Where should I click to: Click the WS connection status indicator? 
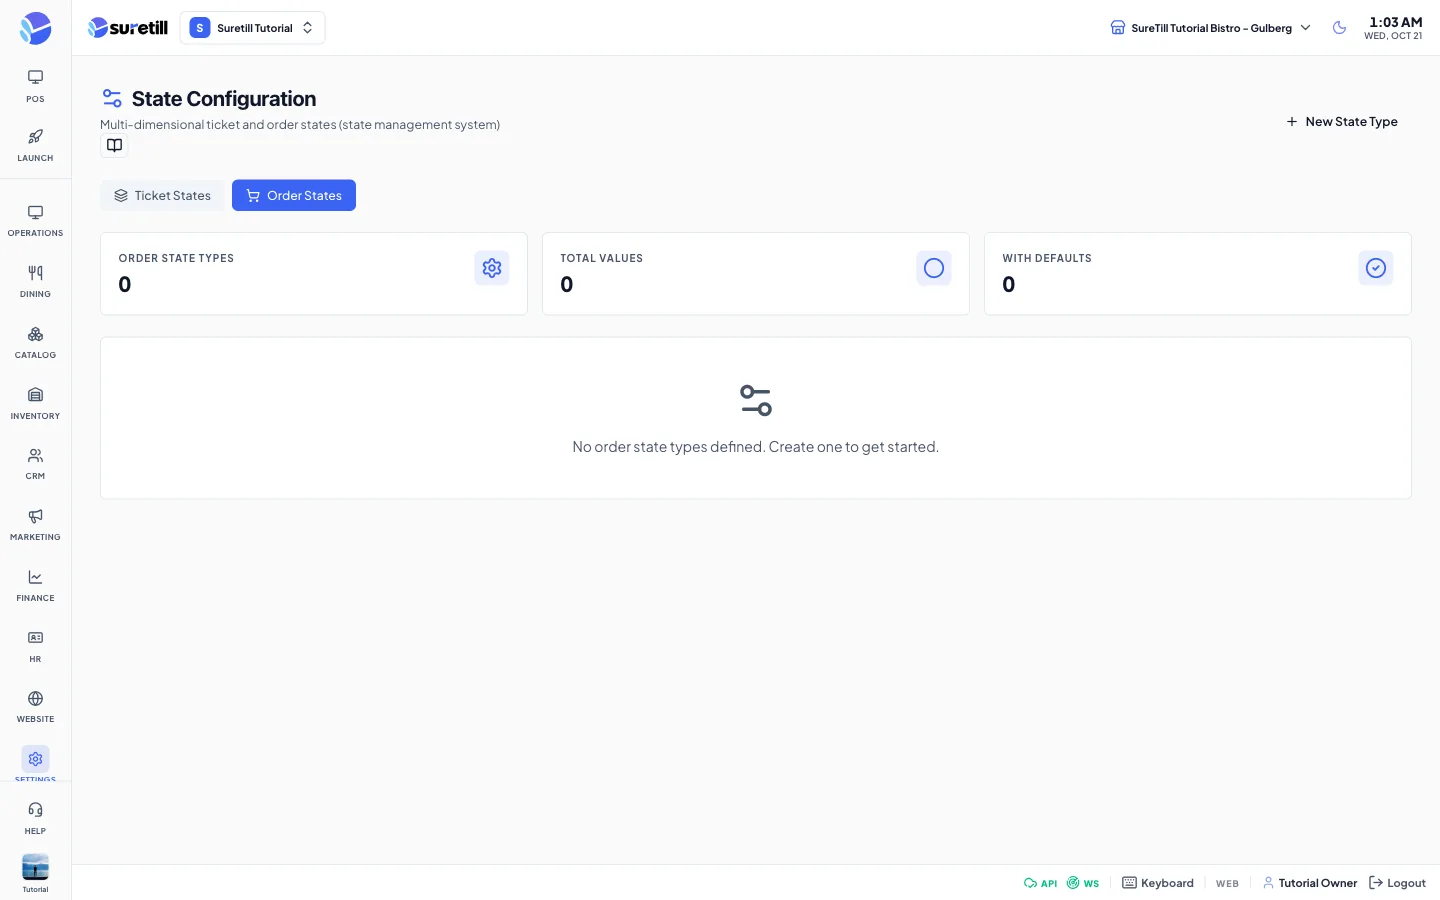(x=1083, y=883)
